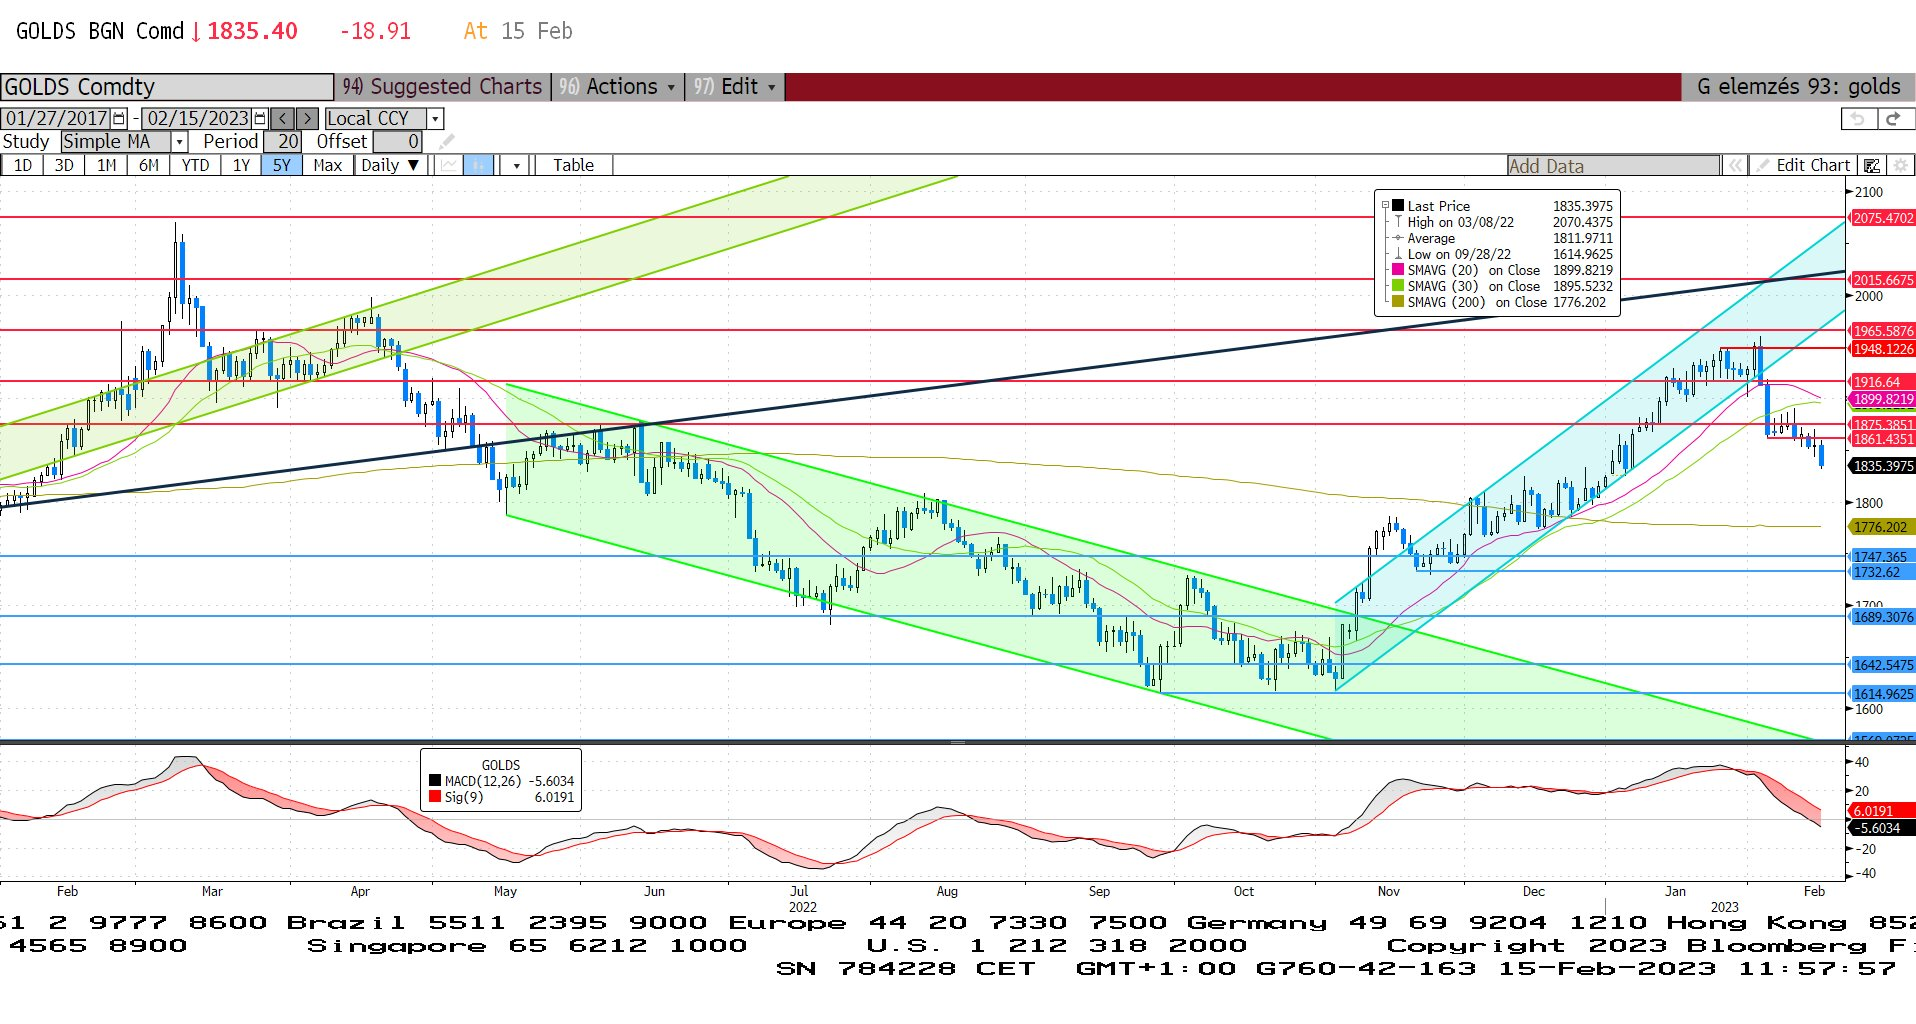Click the 1689.3076 blue price label

click(x=1883, y=617)
